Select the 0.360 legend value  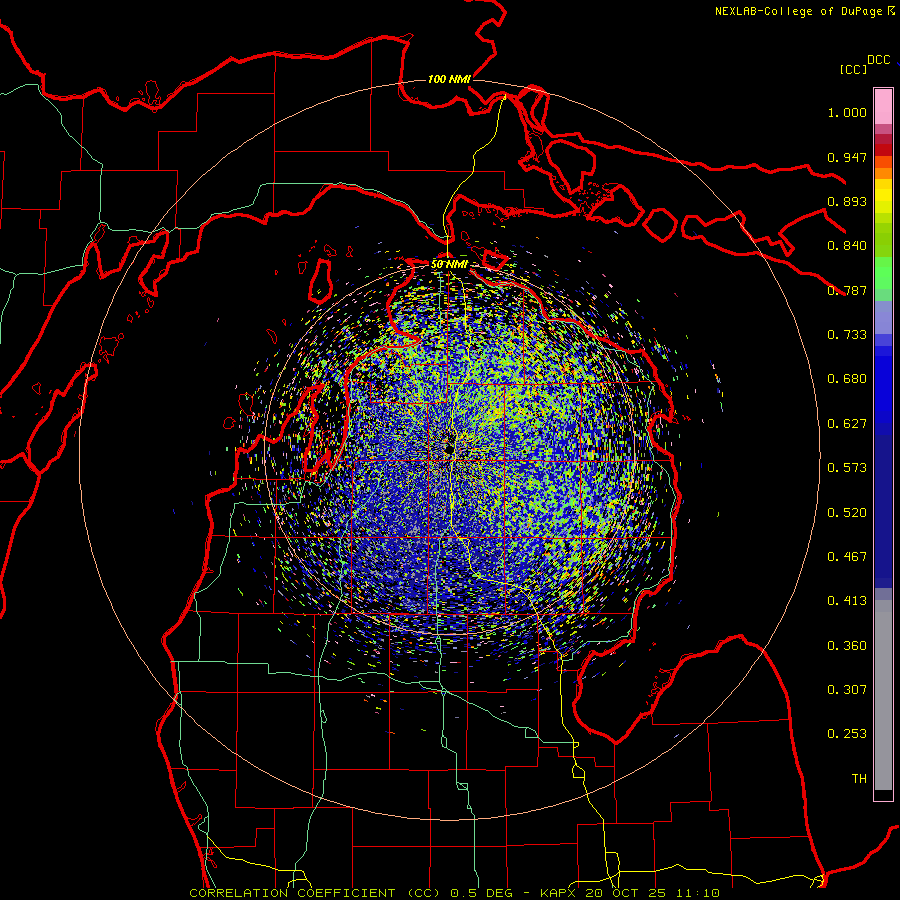(847, 646)
